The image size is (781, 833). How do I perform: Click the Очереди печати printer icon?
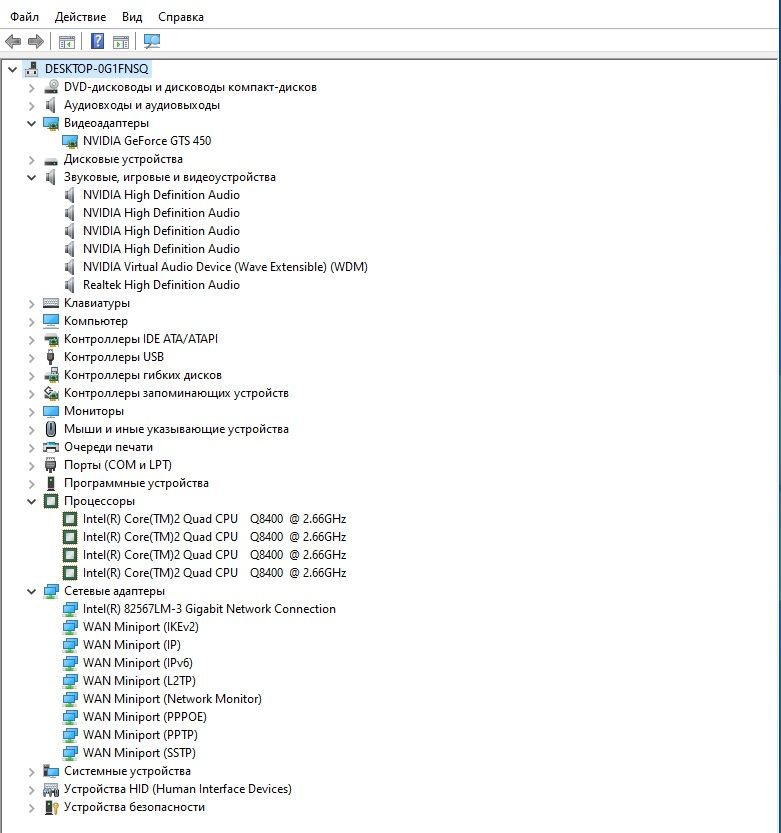51,447
